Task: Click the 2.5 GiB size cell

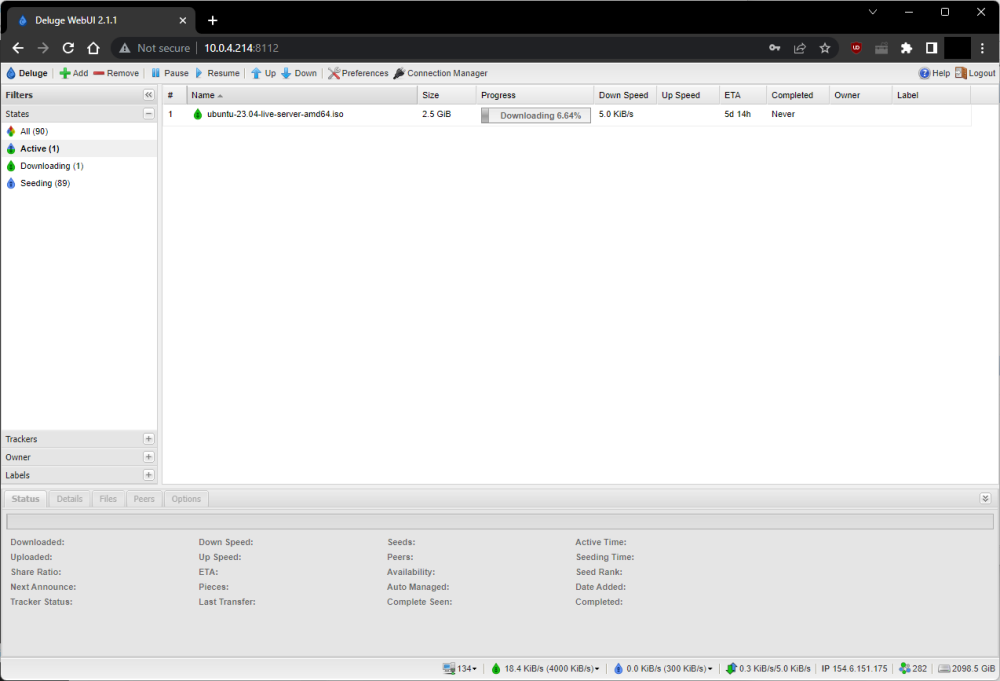Action: [436, 114]
